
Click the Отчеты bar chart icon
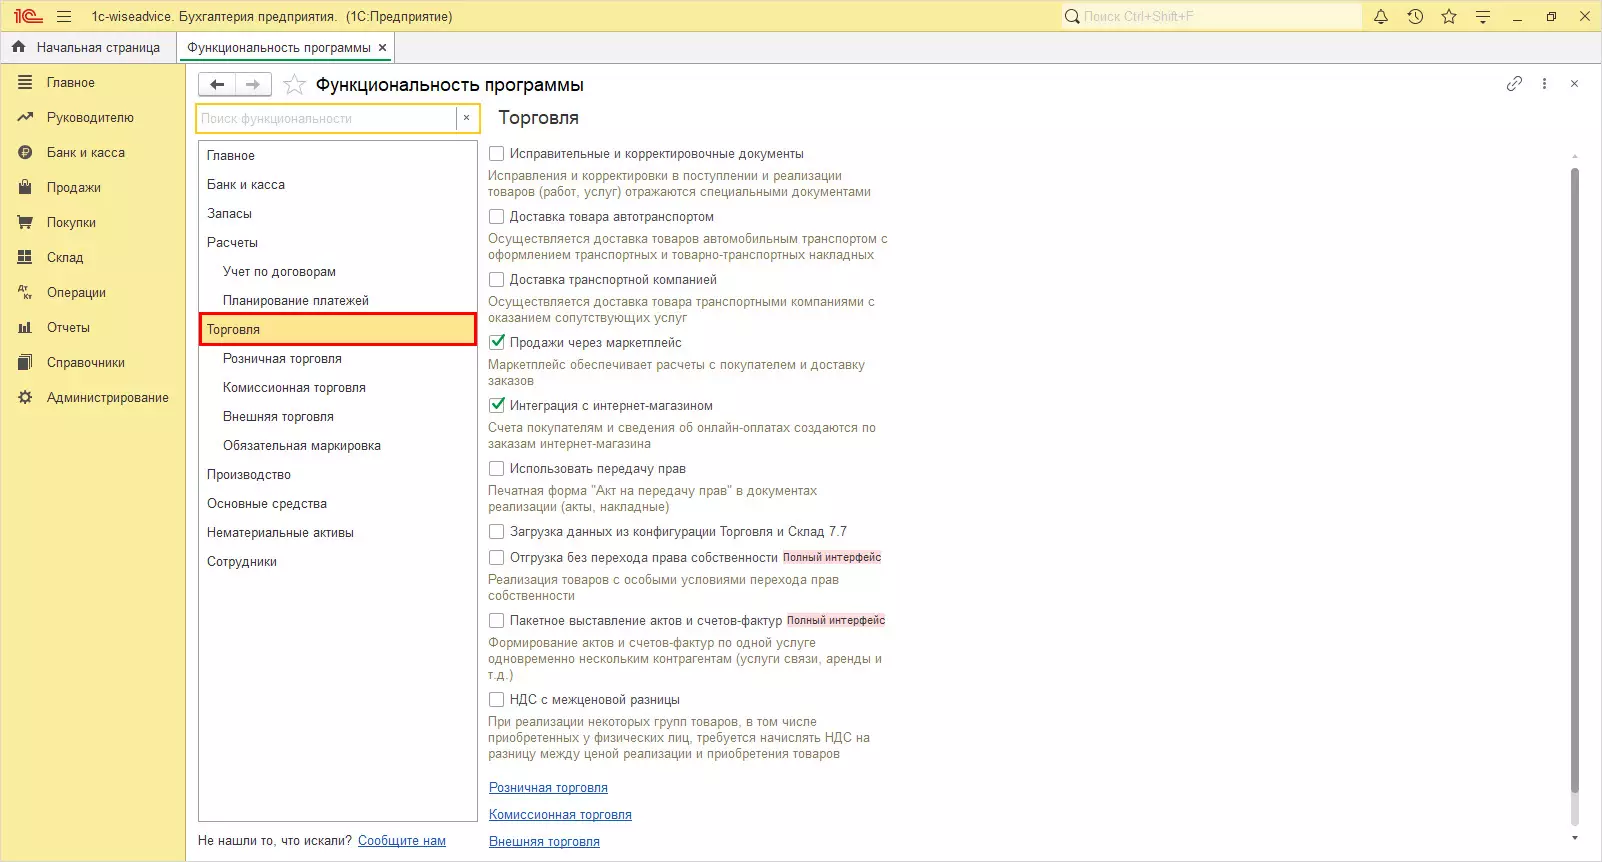25,327
